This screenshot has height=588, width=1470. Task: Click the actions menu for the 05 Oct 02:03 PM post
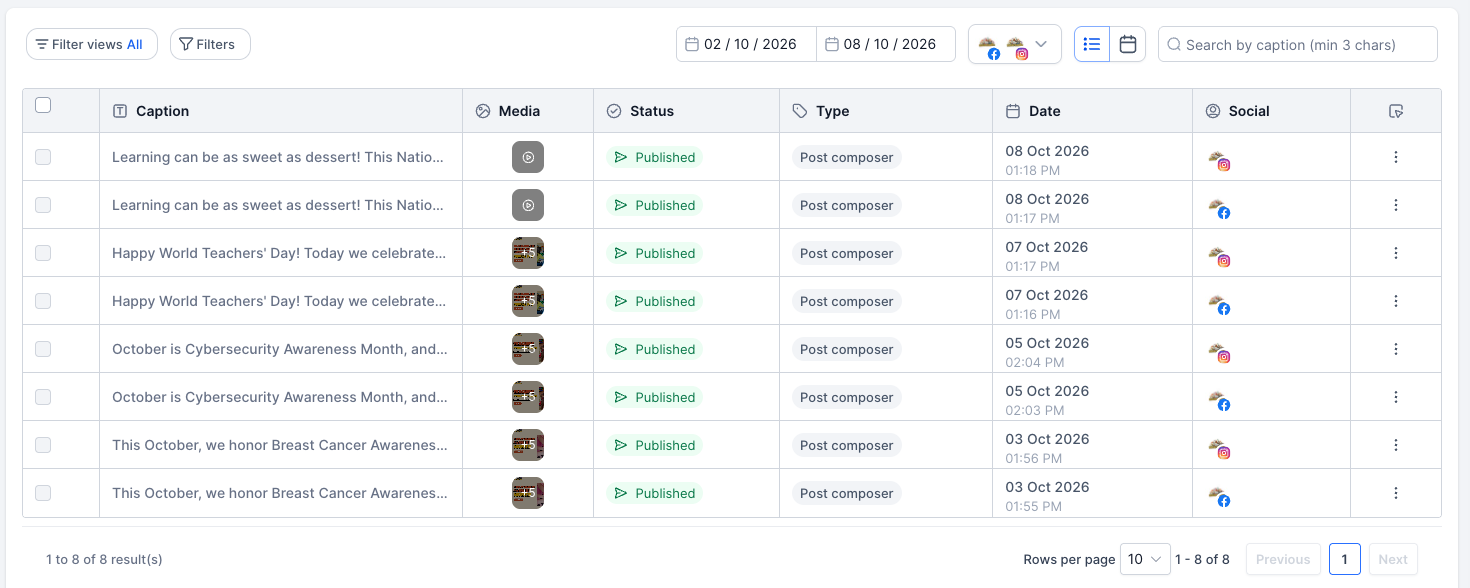pyautogui.click(x=1396, y=397)
